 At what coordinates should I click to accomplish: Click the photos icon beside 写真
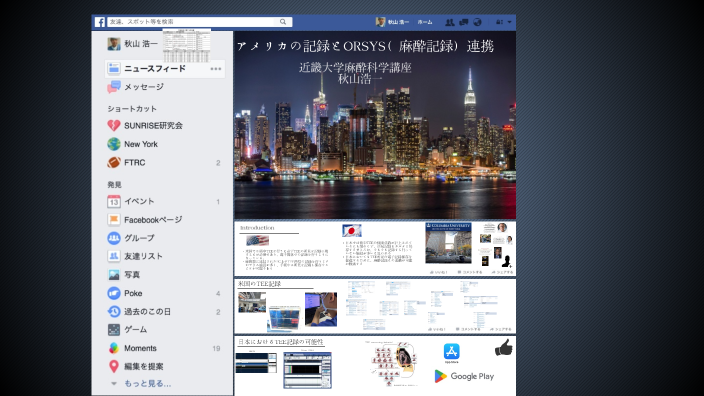(x=114, y=274)
